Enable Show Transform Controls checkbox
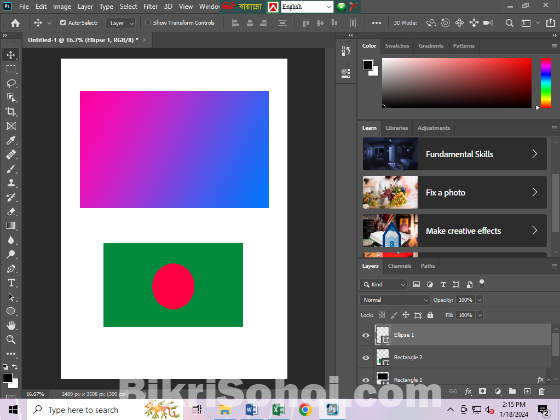The image size is (560, 420). point(148,23)
